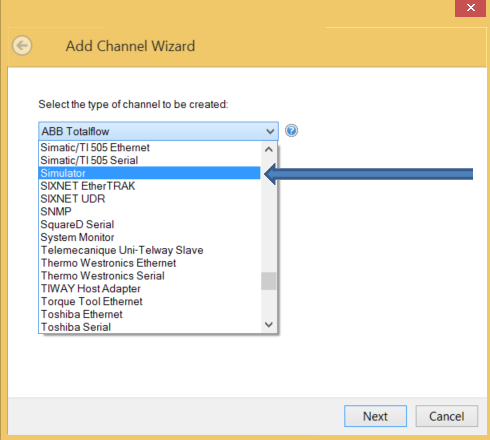Click the Cancel button

[x=447, y=416]
